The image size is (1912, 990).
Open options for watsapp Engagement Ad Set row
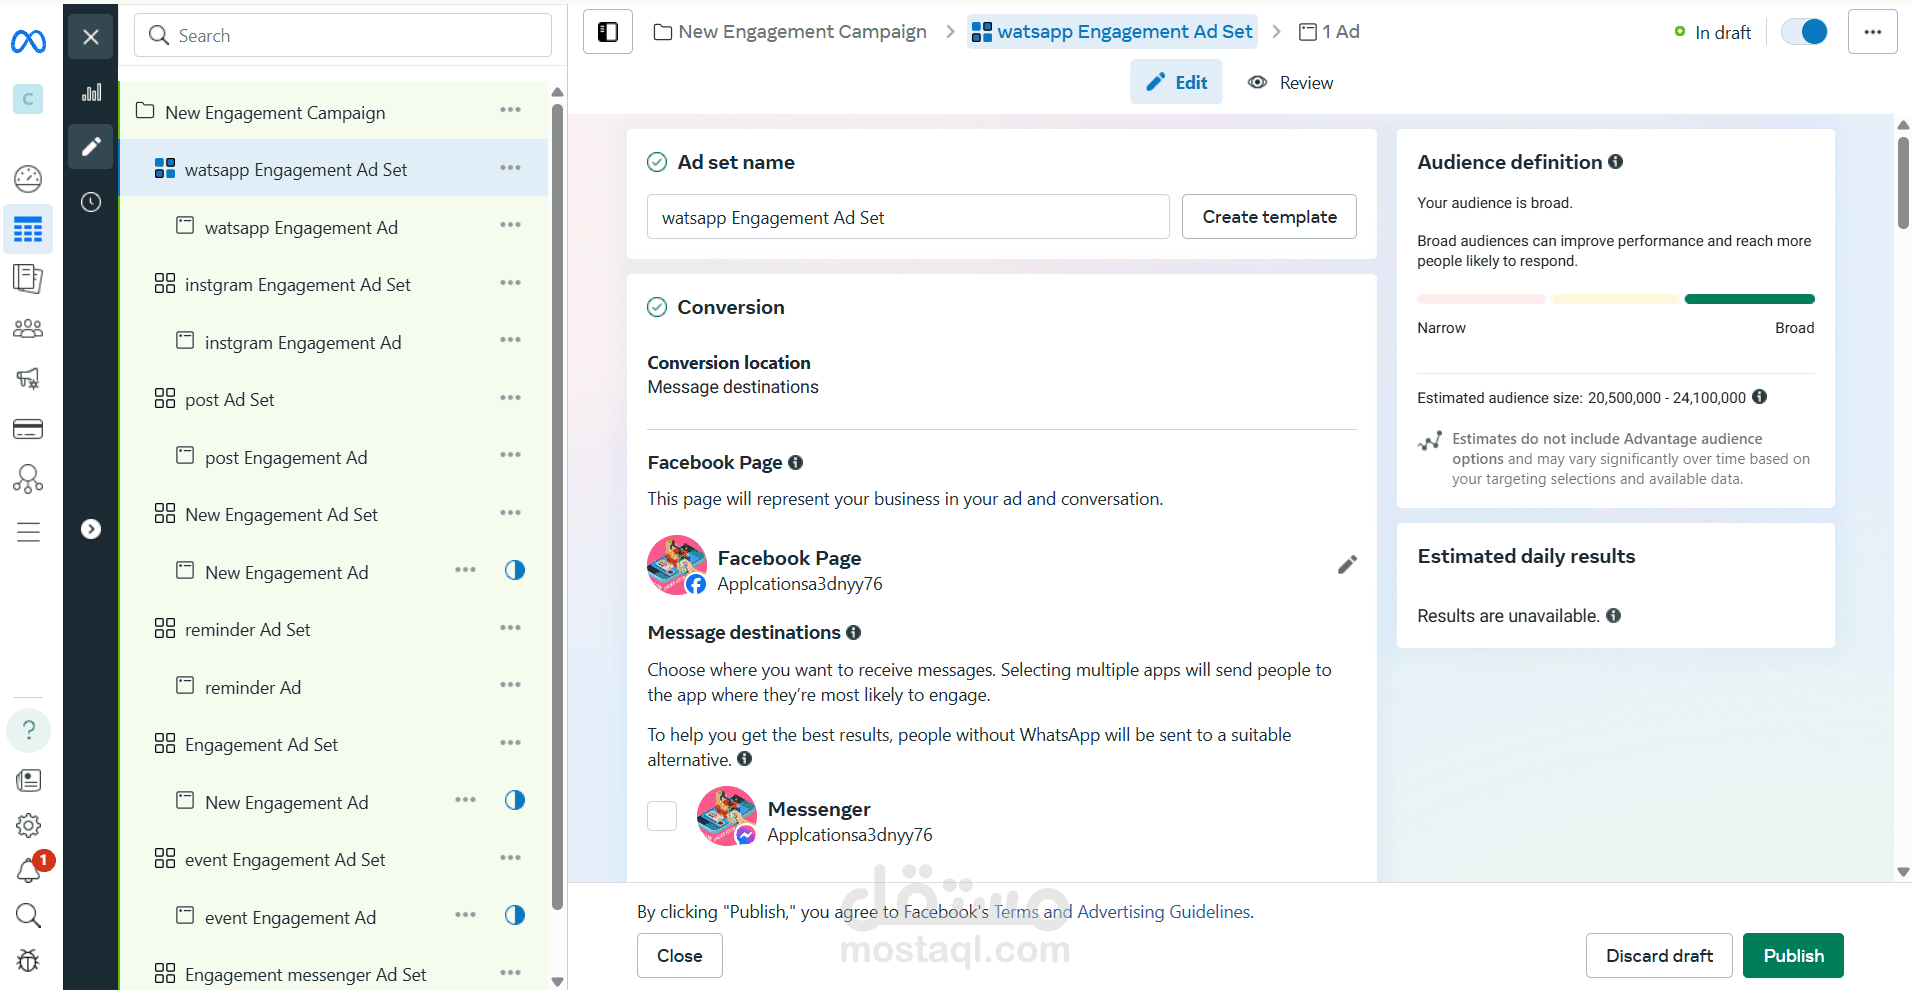click(511, 168)
